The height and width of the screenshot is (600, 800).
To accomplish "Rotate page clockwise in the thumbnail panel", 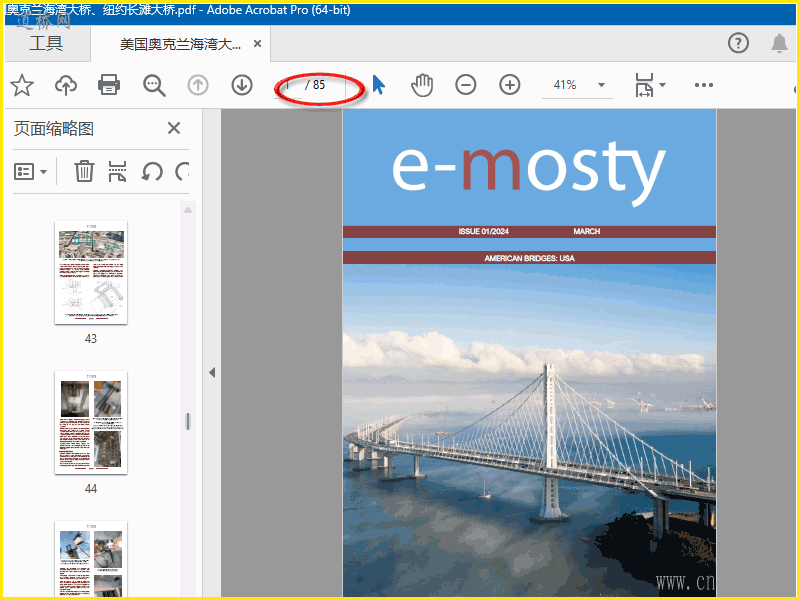I will click(x=182, y=171).
